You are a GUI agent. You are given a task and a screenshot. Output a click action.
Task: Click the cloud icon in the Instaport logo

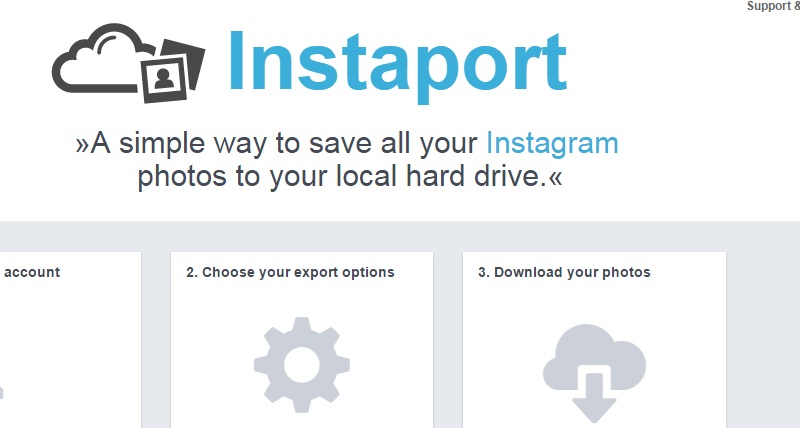point(99,59)
